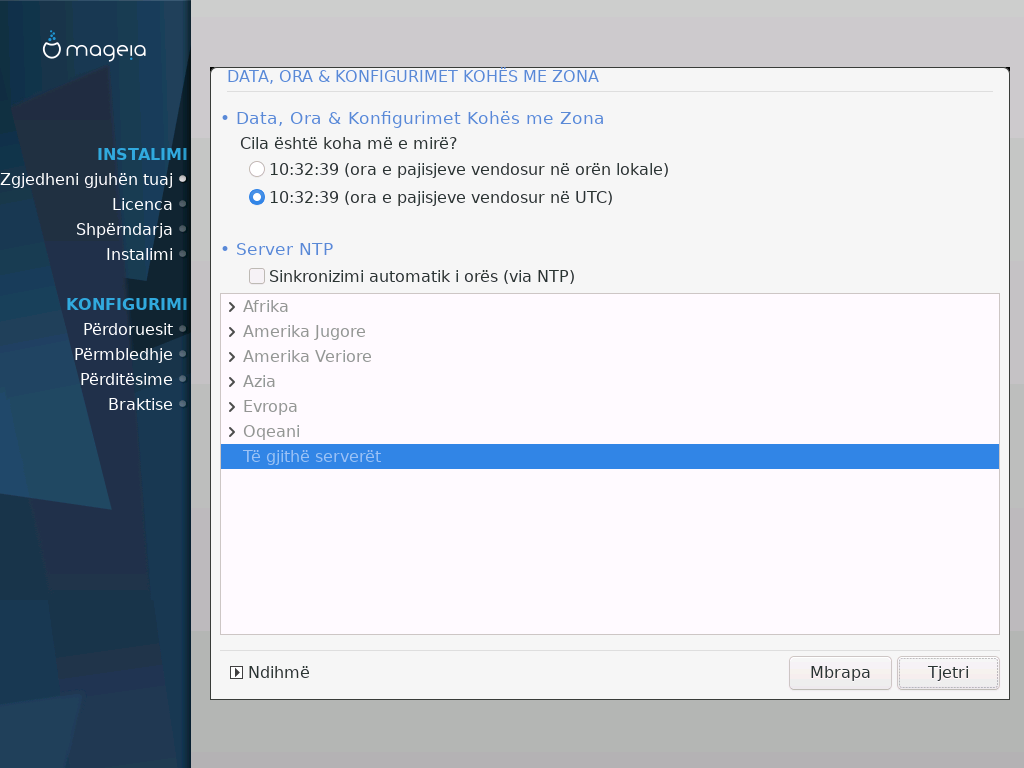This screenshot has width=1024, height=768.
Task: Select the Të gjithë serverët row
Action: (311, 457)
